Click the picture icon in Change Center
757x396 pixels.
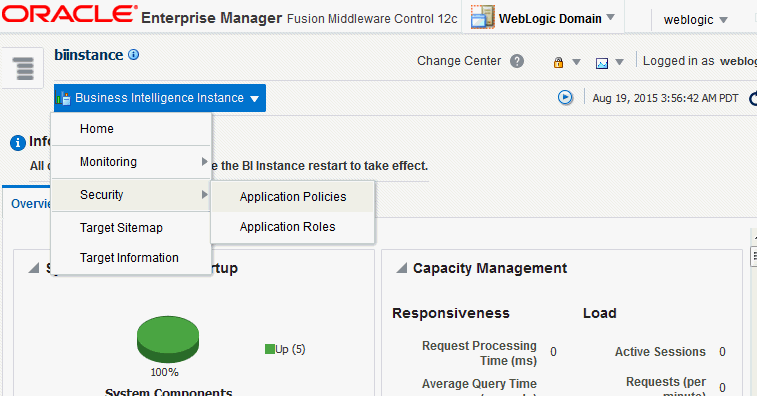[602, 63]
